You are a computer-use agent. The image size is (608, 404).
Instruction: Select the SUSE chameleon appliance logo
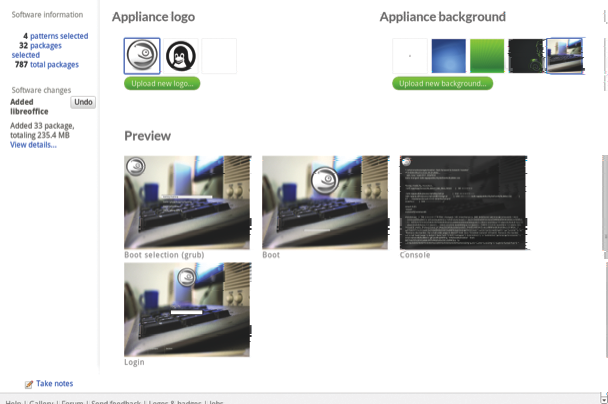[142, 56]
